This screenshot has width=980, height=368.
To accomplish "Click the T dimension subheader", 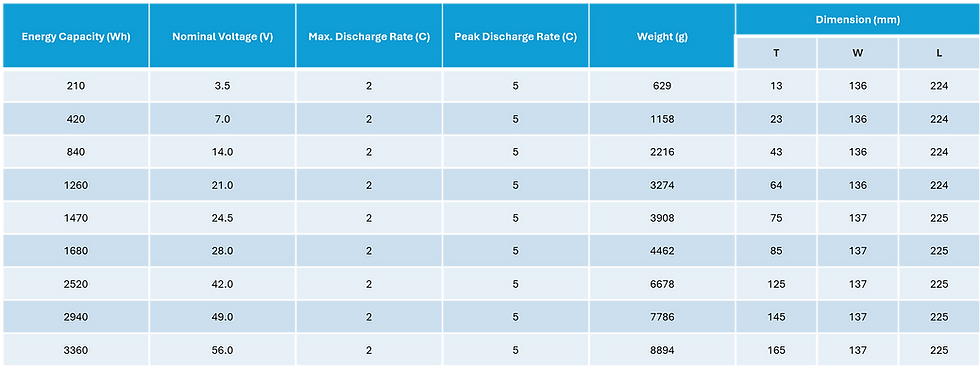I will coord(776,53).
